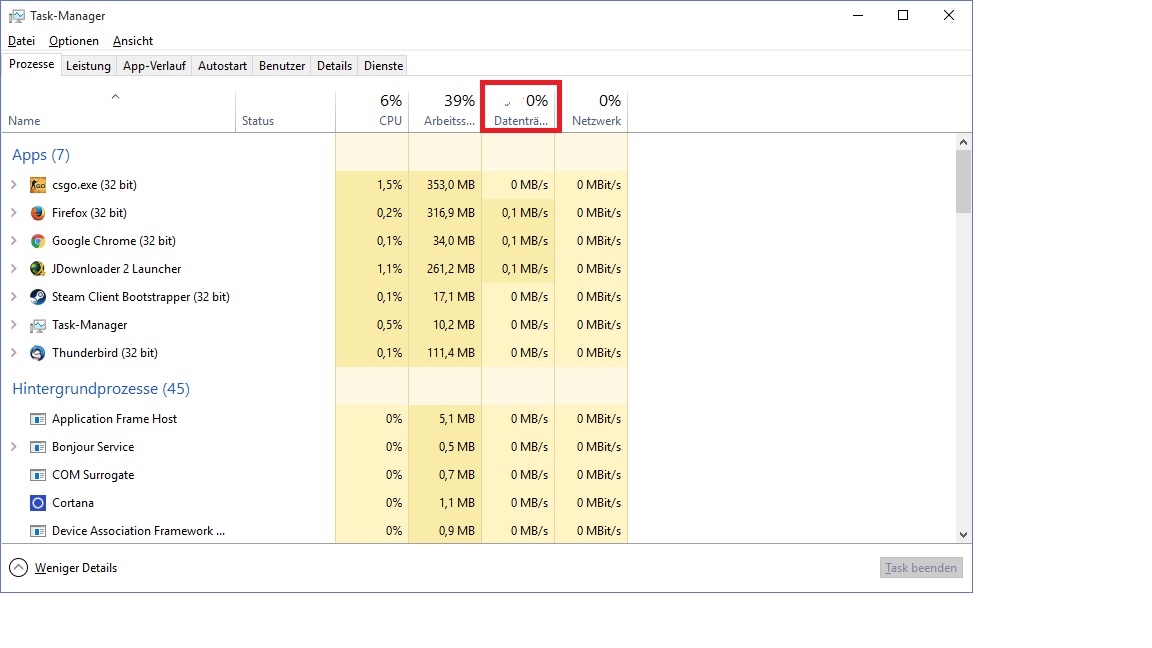Switch to the Benutzer tab

pyautogui.click(x=282, y=66)
